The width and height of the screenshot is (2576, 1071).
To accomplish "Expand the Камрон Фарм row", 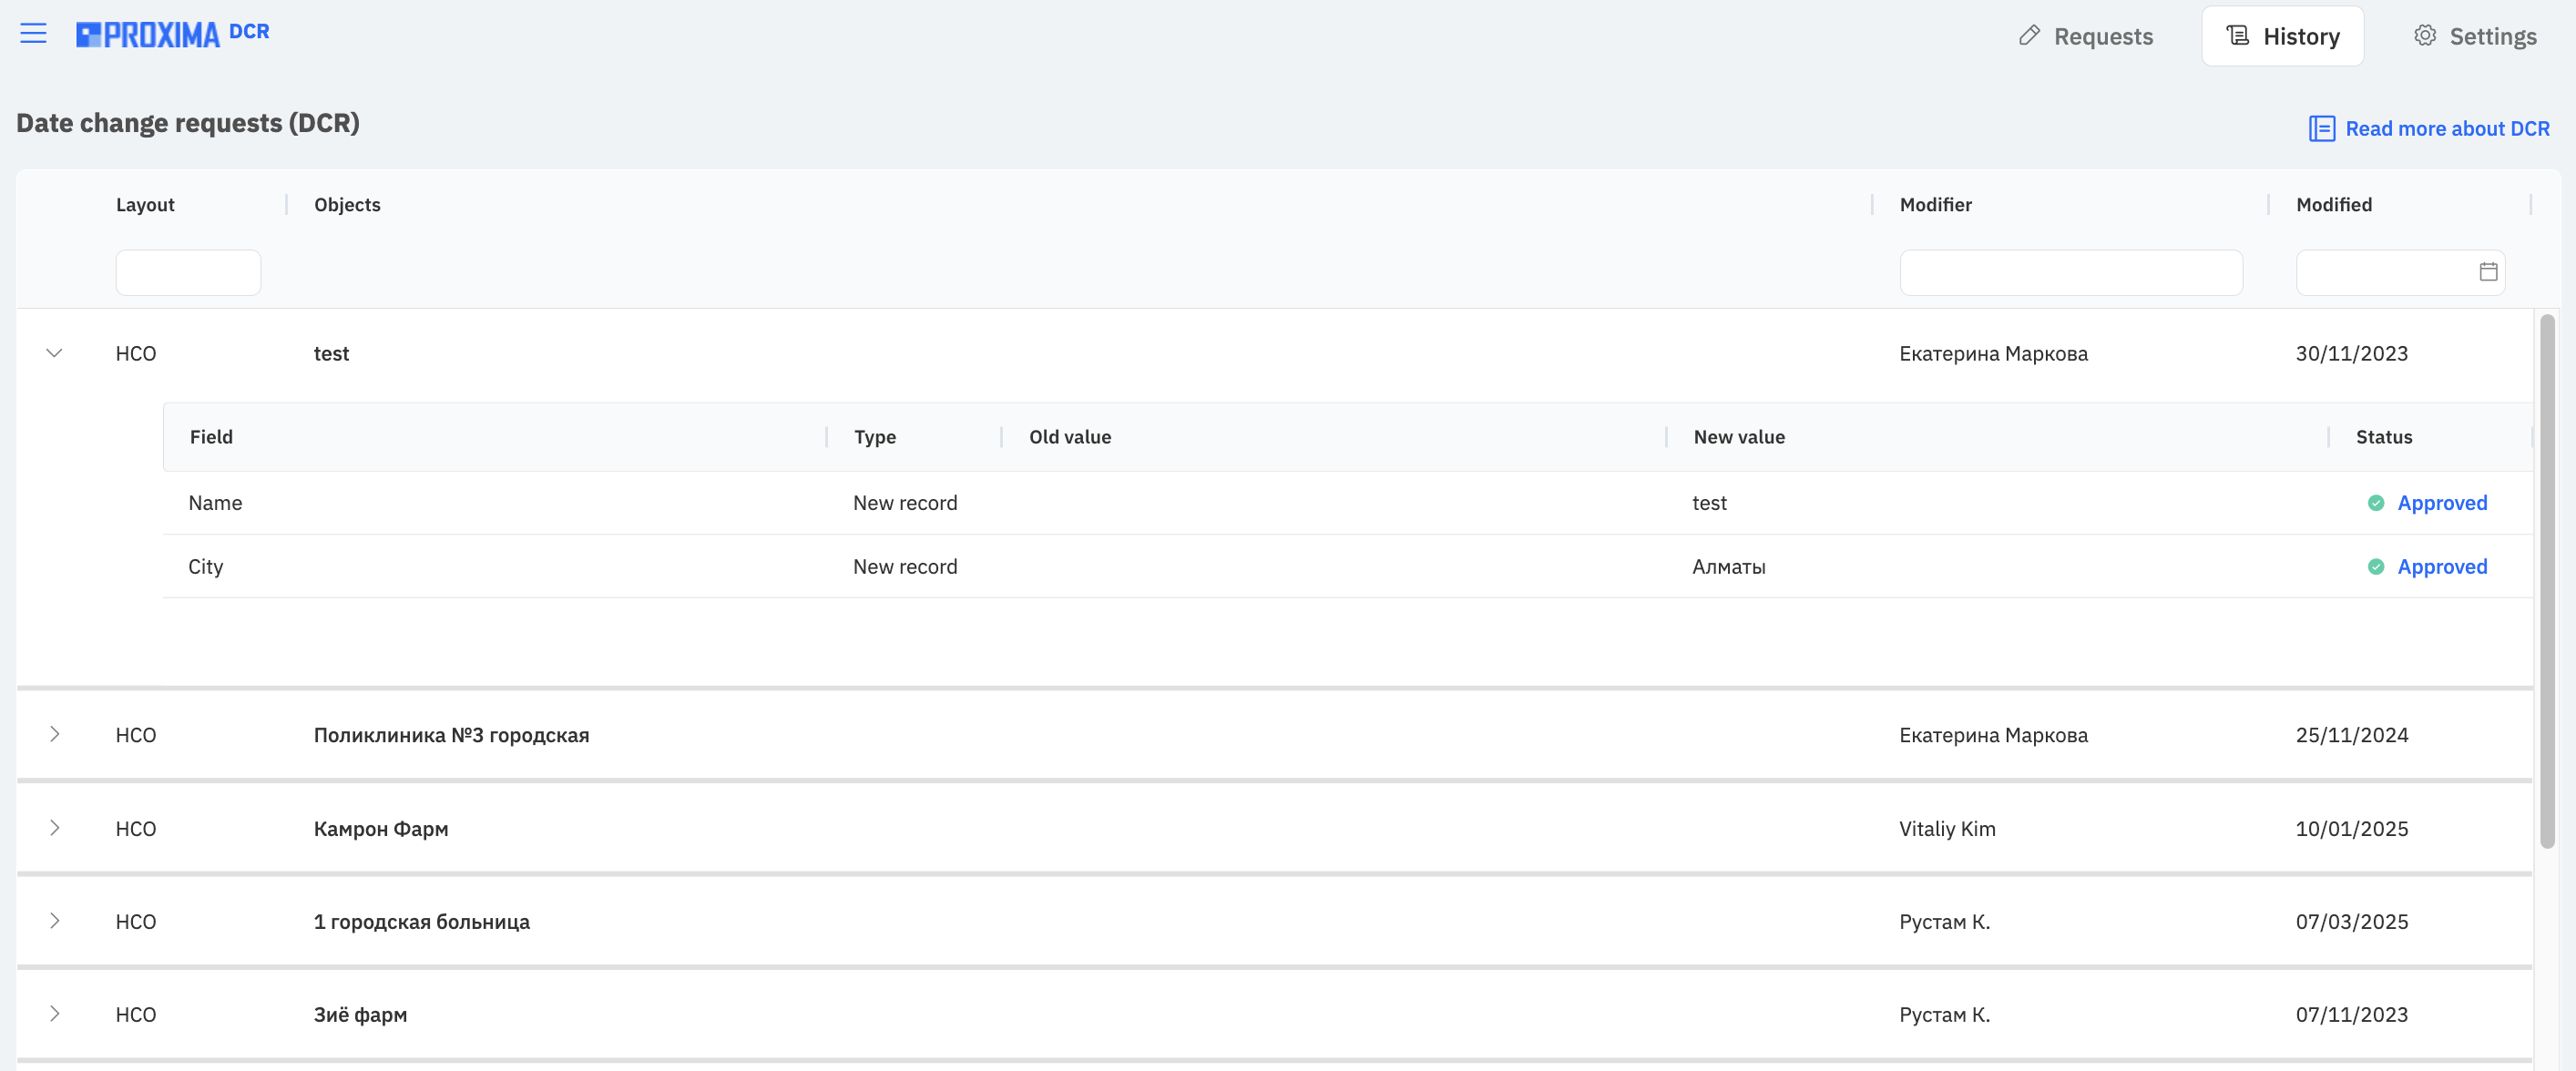I will click(55, 828).
